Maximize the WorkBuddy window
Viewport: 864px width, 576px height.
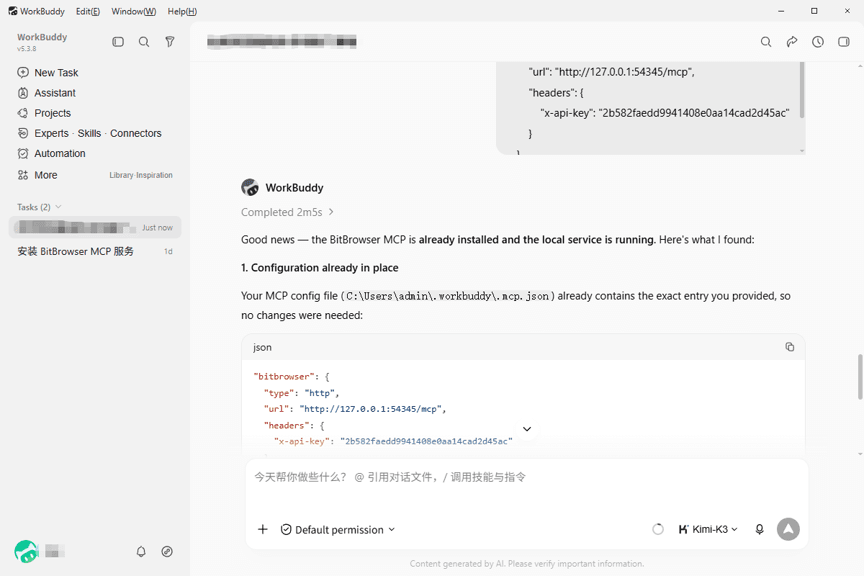coord(814,11)
